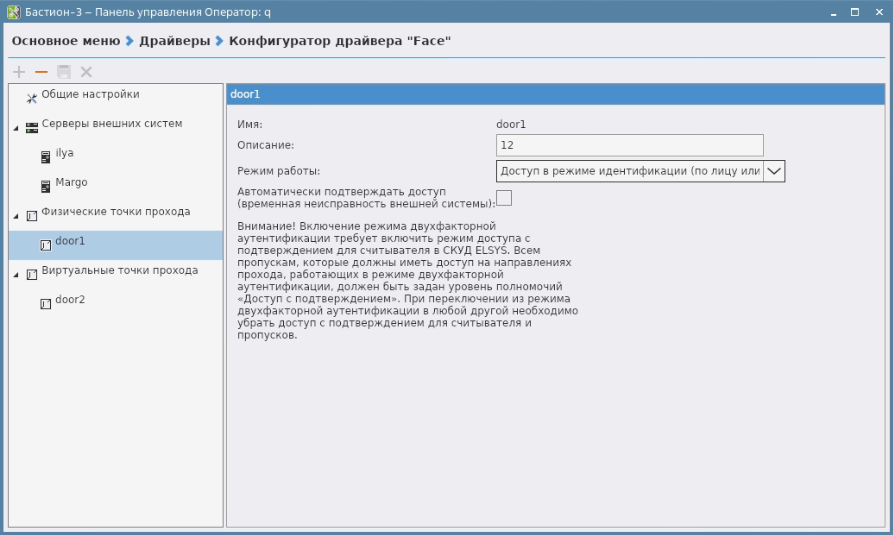Screen dimensions: 893x535
Task: Click the Cancel (X) toolbar icon
Action: [x=86, y=72]
